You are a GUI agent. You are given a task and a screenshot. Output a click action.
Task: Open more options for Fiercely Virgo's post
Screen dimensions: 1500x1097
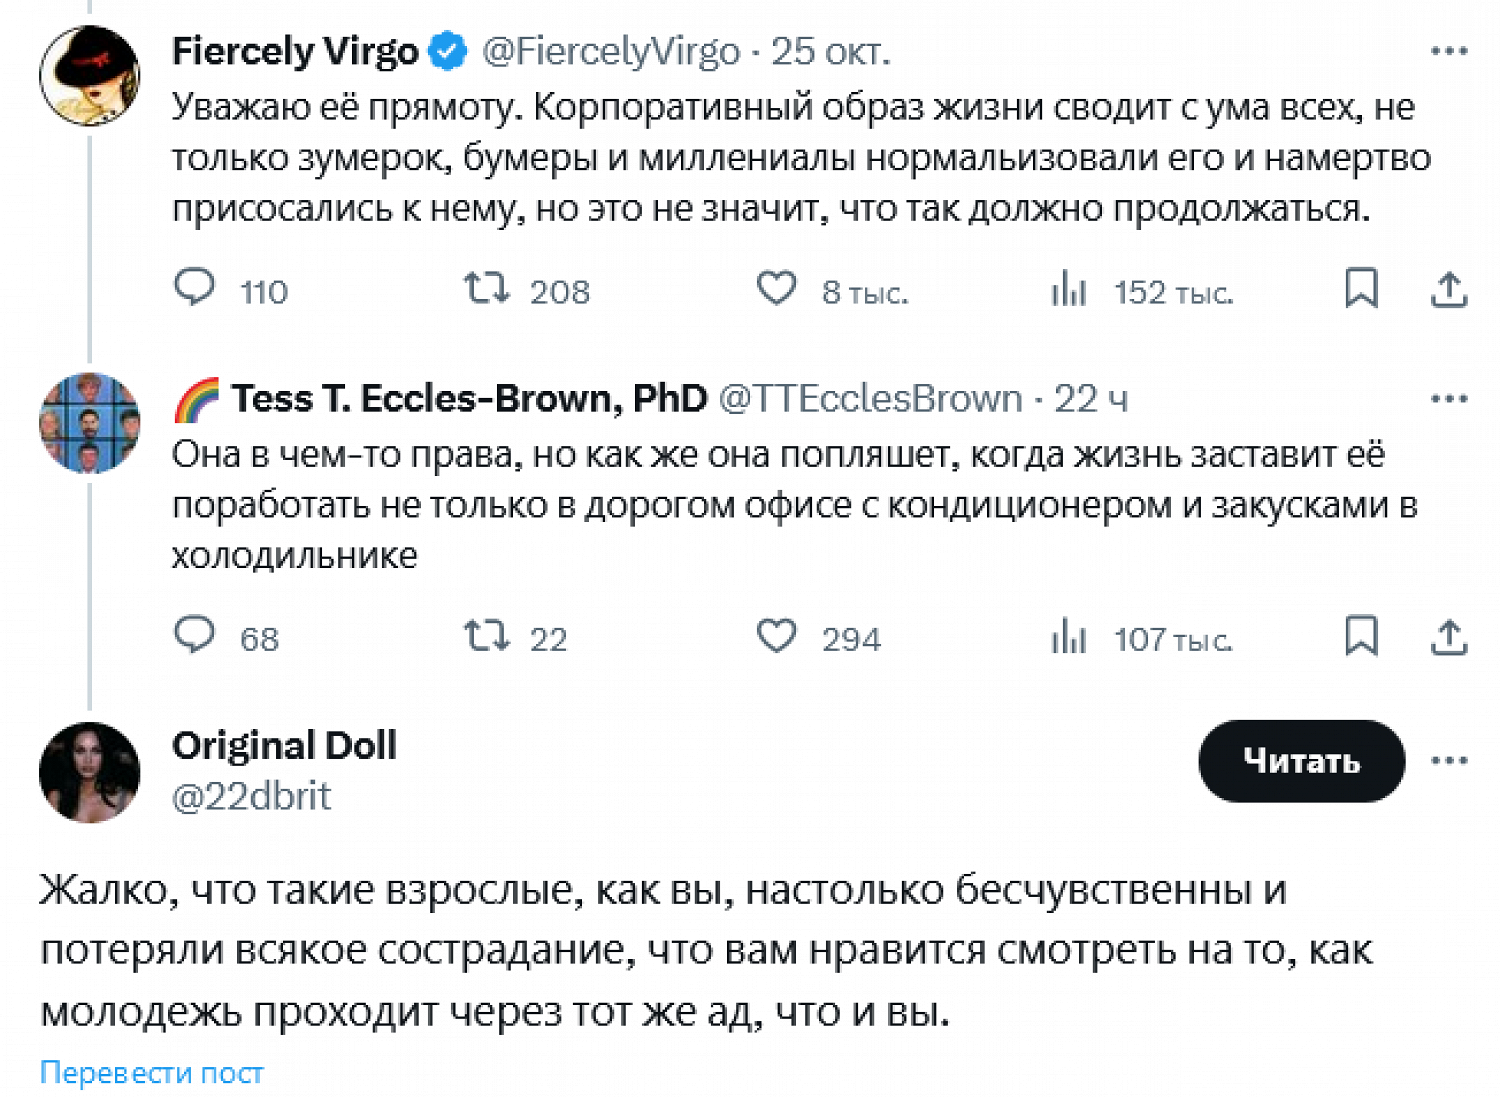click(1448, 51)
